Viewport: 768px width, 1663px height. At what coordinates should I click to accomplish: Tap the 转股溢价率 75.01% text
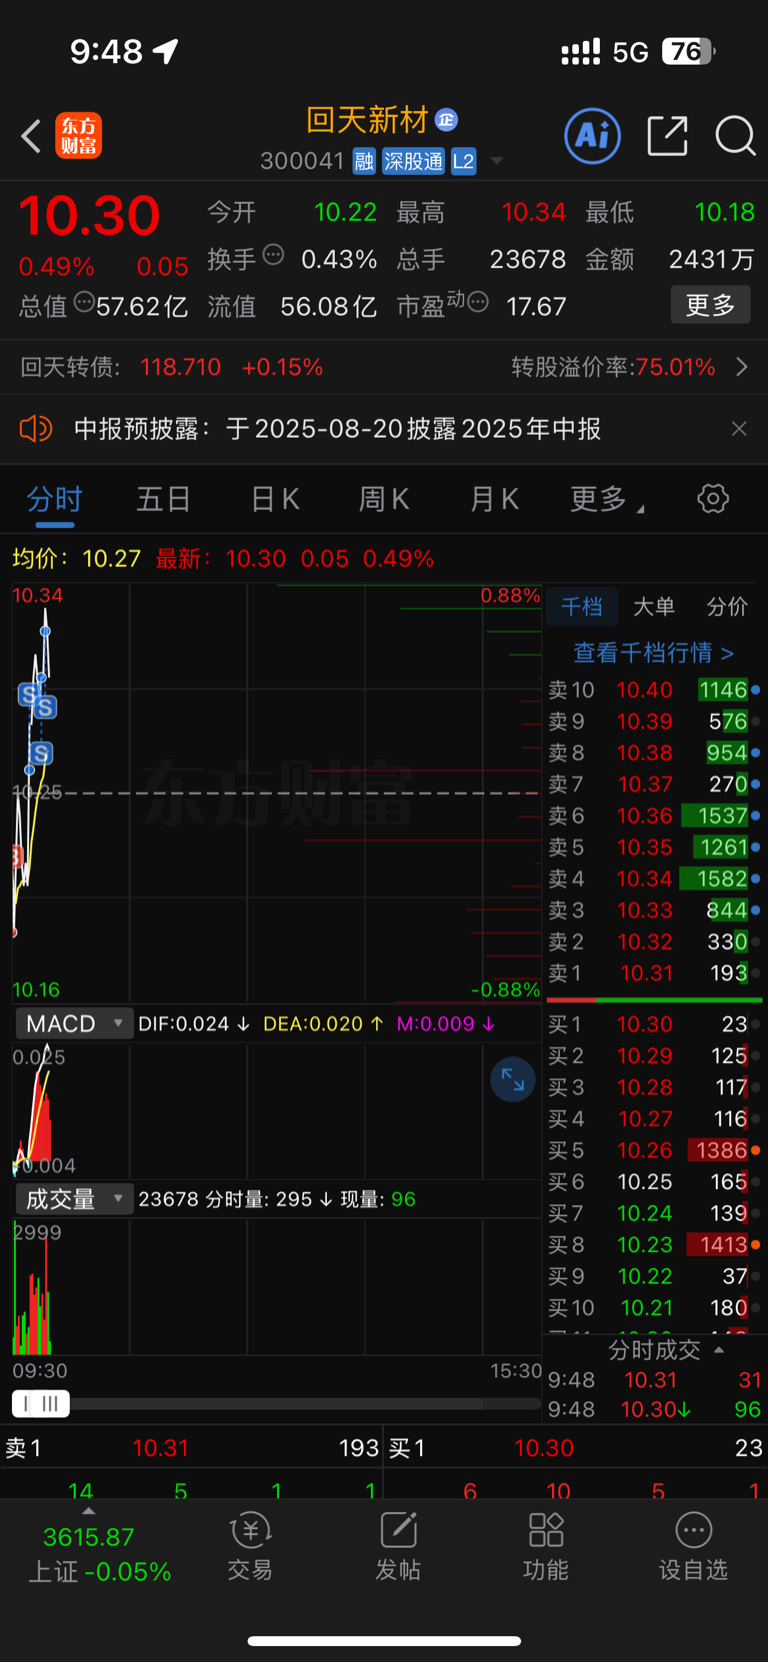[x=613, y=367]
